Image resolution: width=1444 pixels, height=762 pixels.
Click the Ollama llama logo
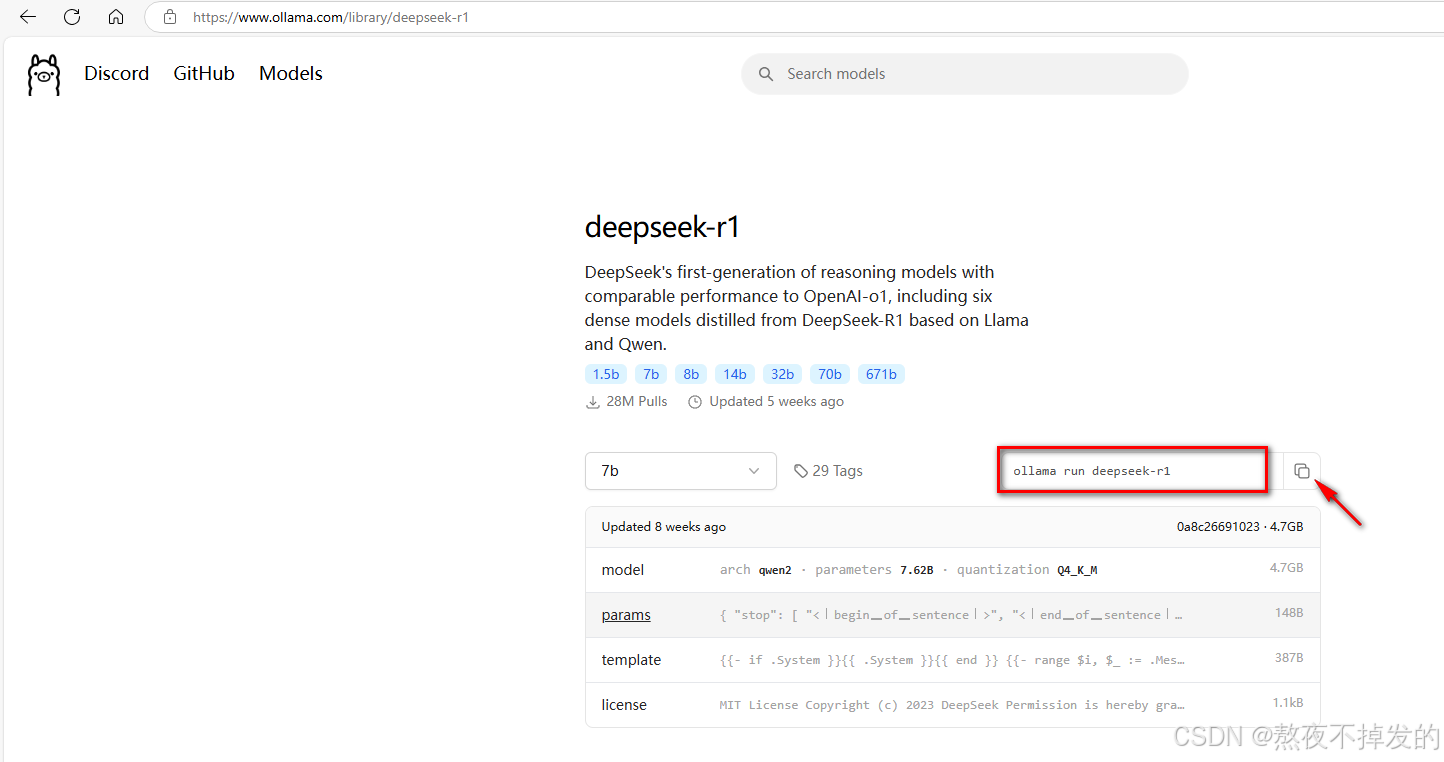[x=44, y=75]
